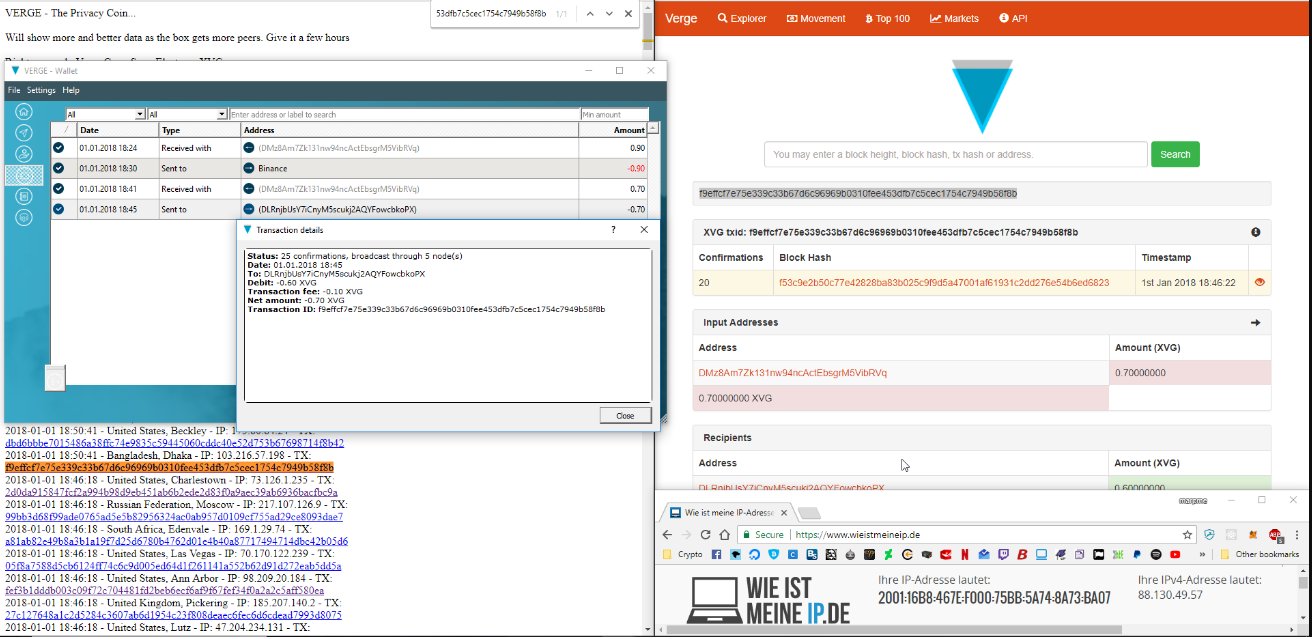Close the Transaction details dialog via Close button
This screenshot has height=639, width=1312.
(x=625, y=415)
